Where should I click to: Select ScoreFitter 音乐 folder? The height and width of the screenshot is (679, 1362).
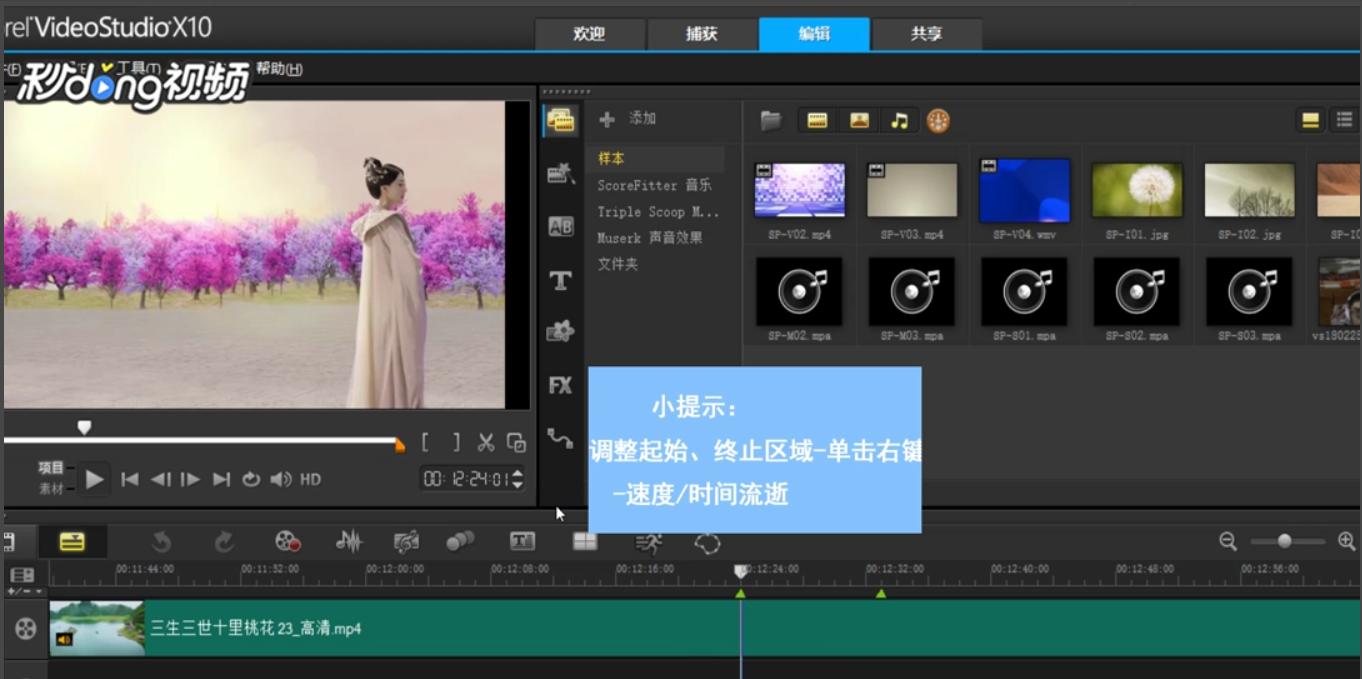click(x=655, y=185)
